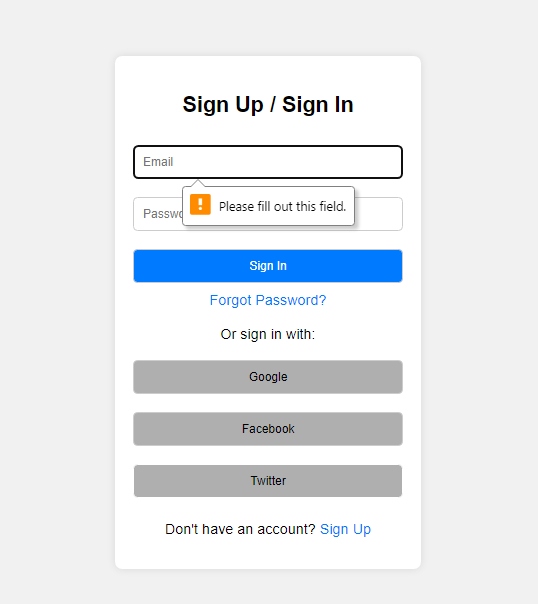Click the orange exclamation warning icon
Viewport: 538px width, 604px height.
(x=200, y=205)
